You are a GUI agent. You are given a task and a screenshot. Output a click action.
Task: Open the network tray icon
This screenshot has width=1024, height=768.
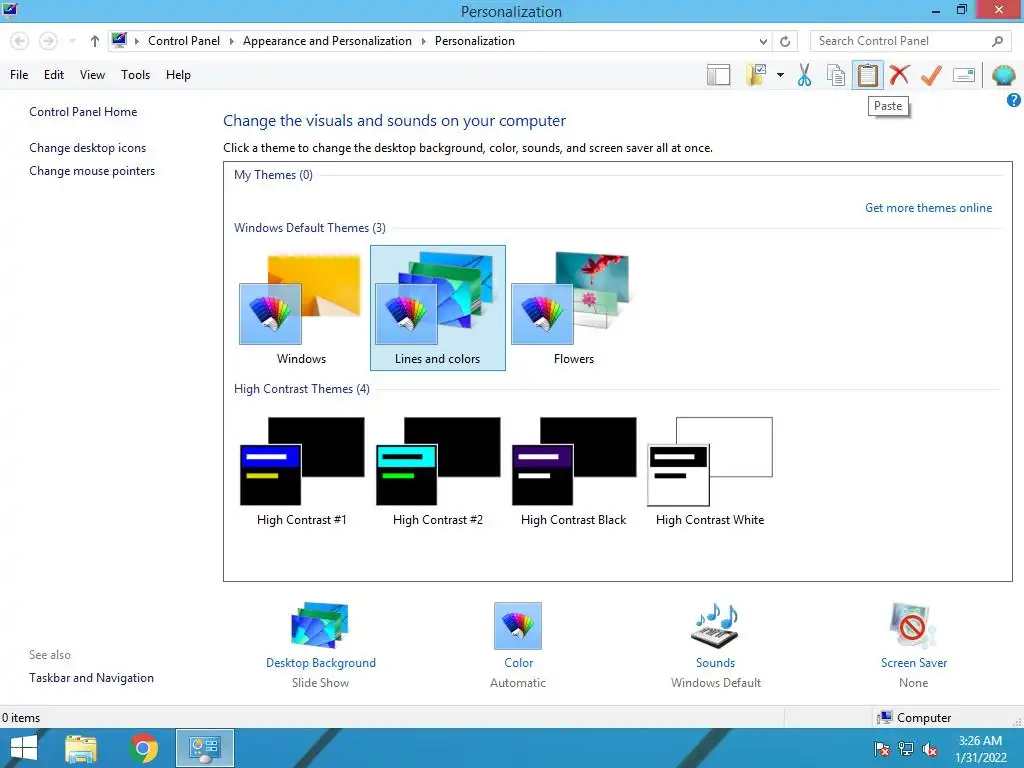(906, 749)
